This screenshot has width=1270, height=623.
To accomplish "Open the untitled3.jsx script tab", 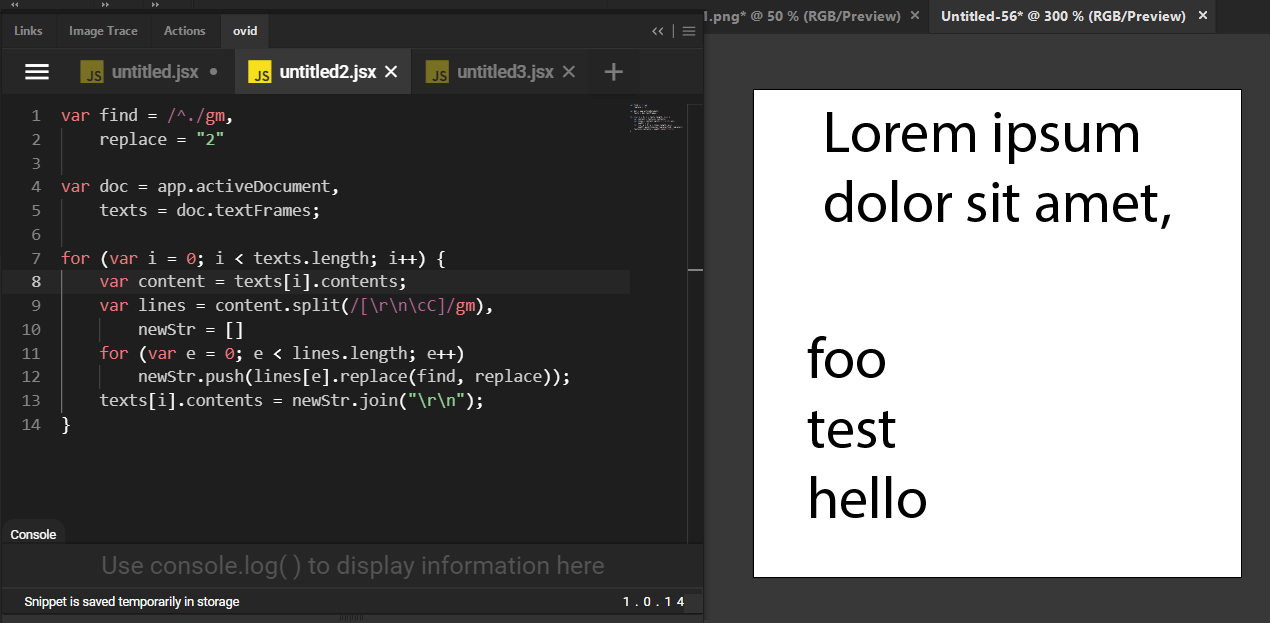I will pos(505,71).
